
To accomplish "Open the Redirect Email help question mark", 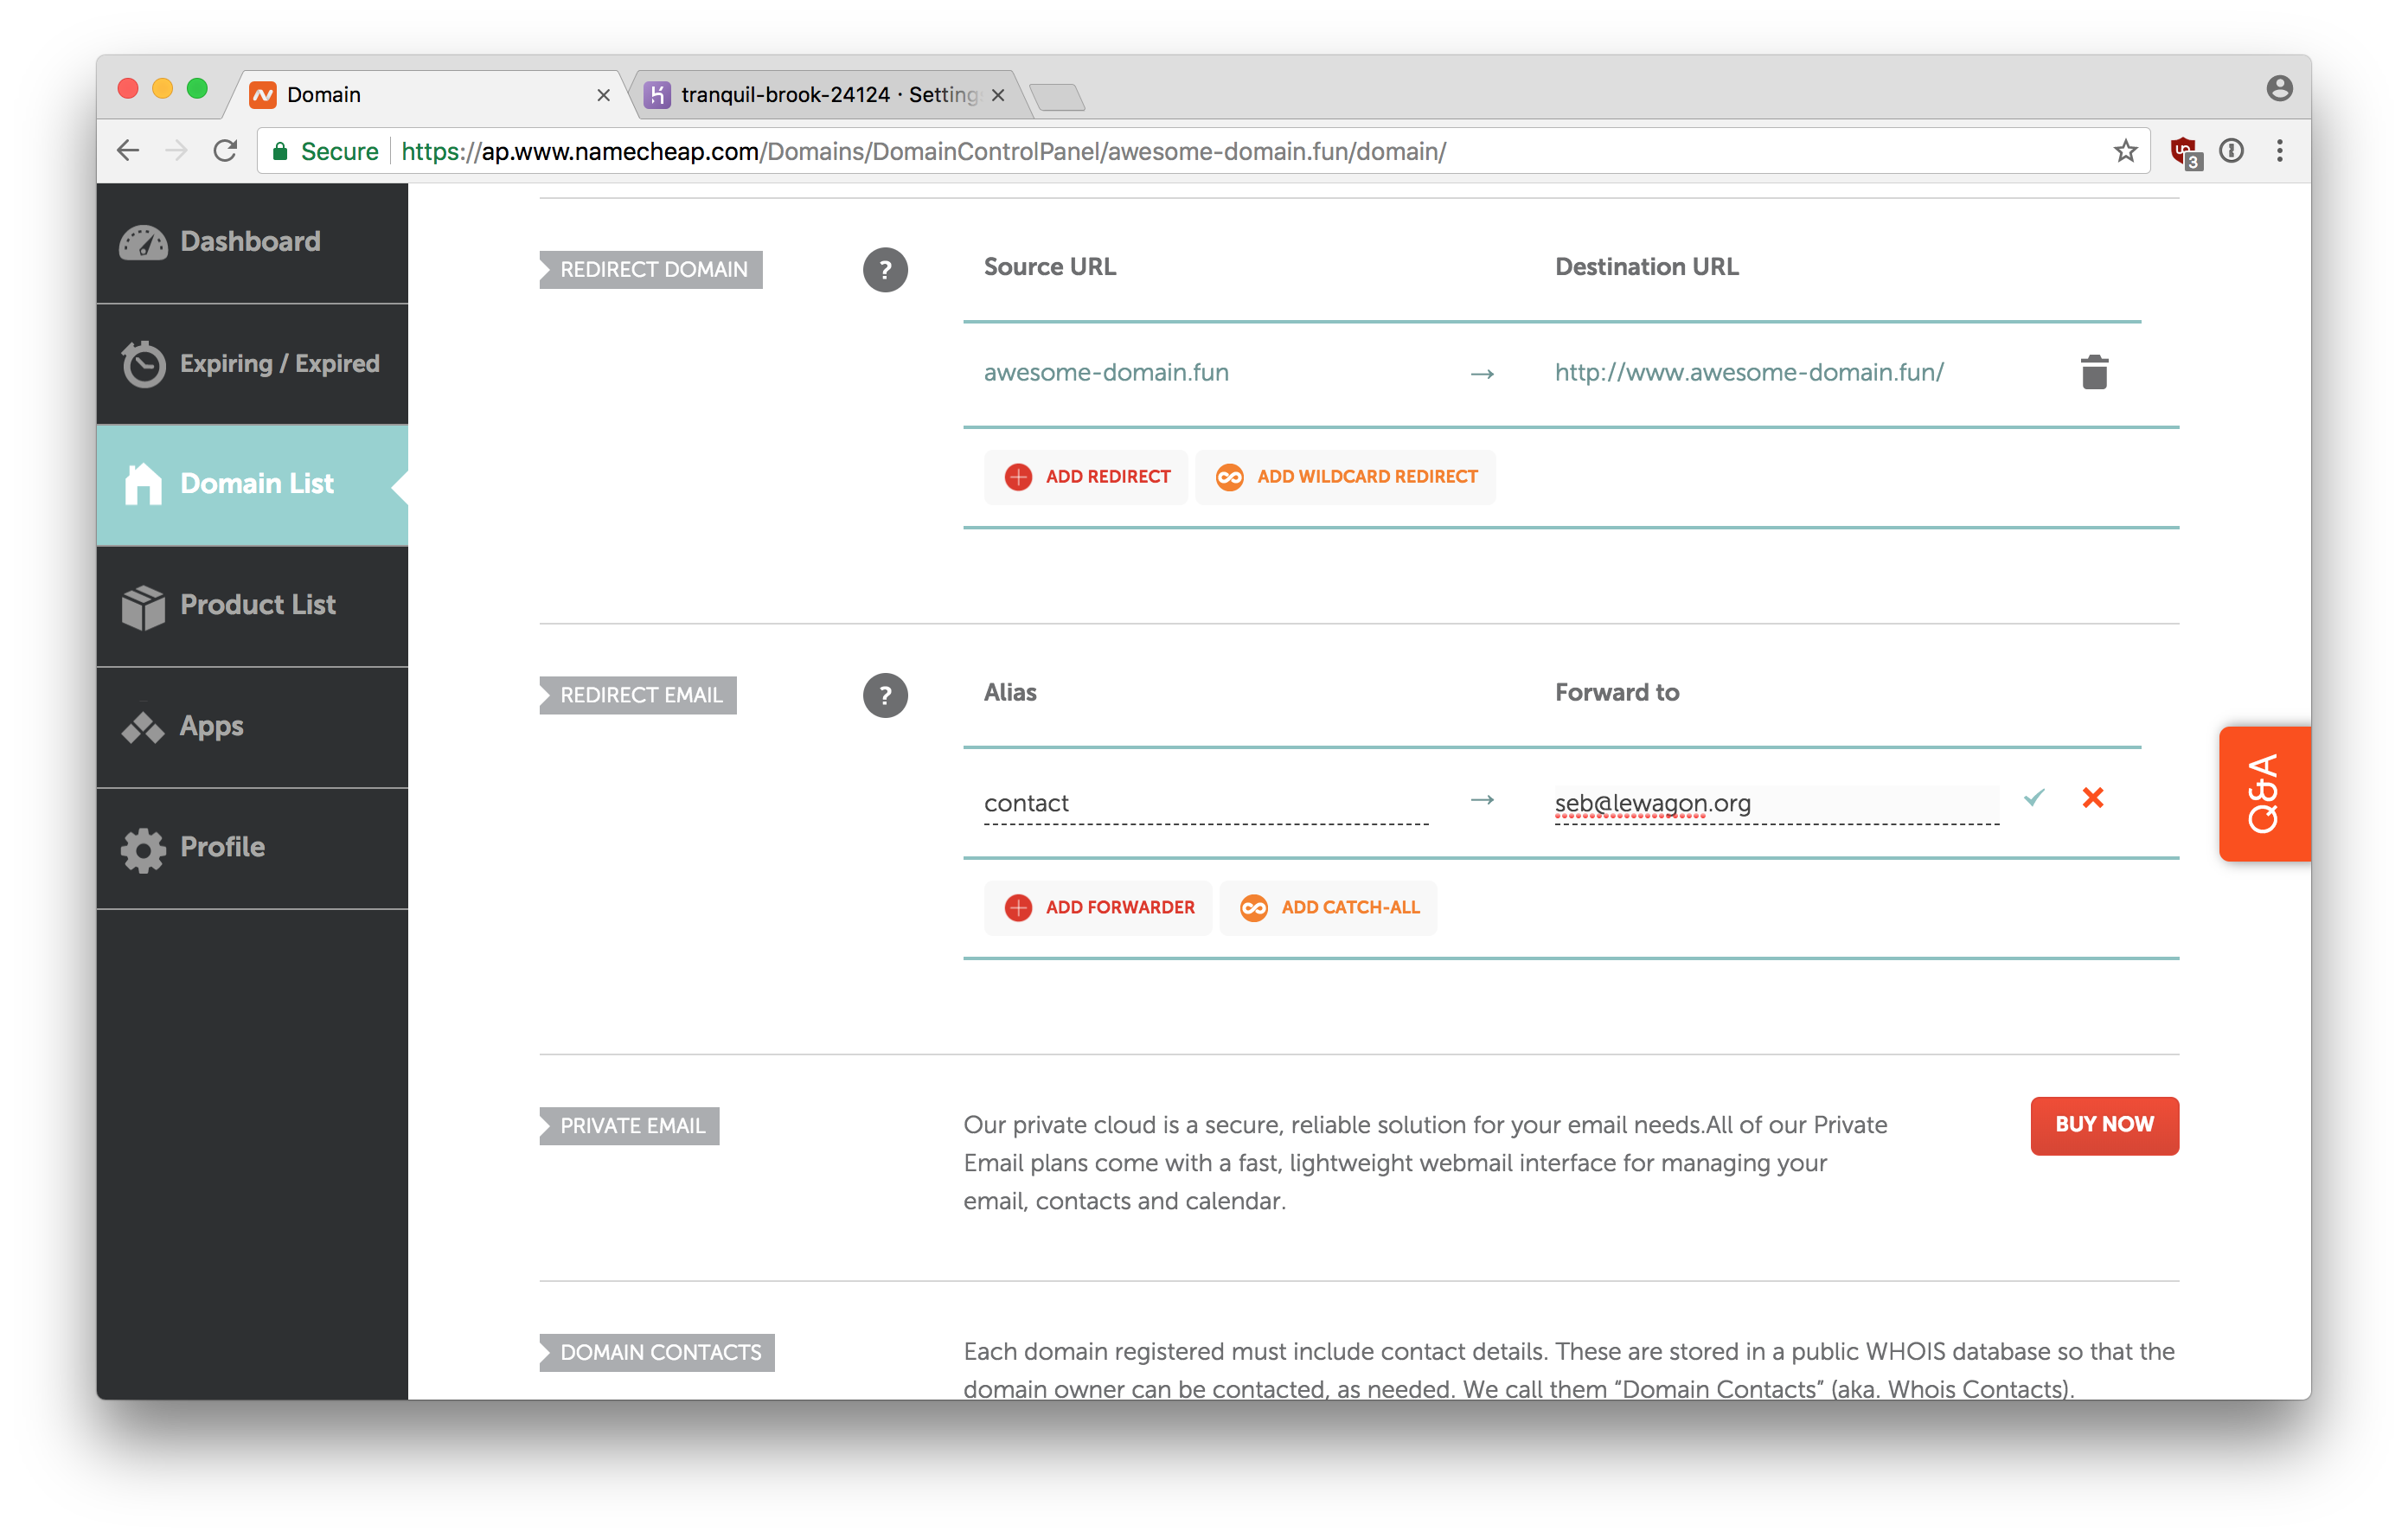I will coord(885,696).
